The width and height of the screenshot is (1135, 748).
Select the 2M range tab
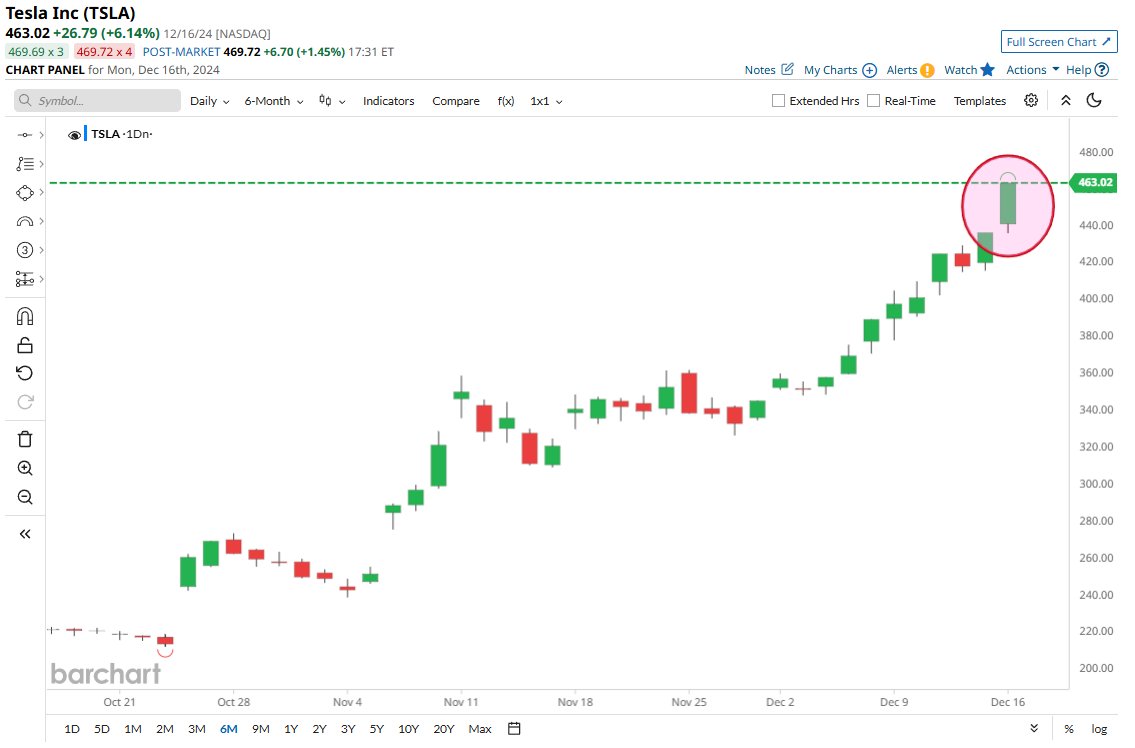(165, 729)
